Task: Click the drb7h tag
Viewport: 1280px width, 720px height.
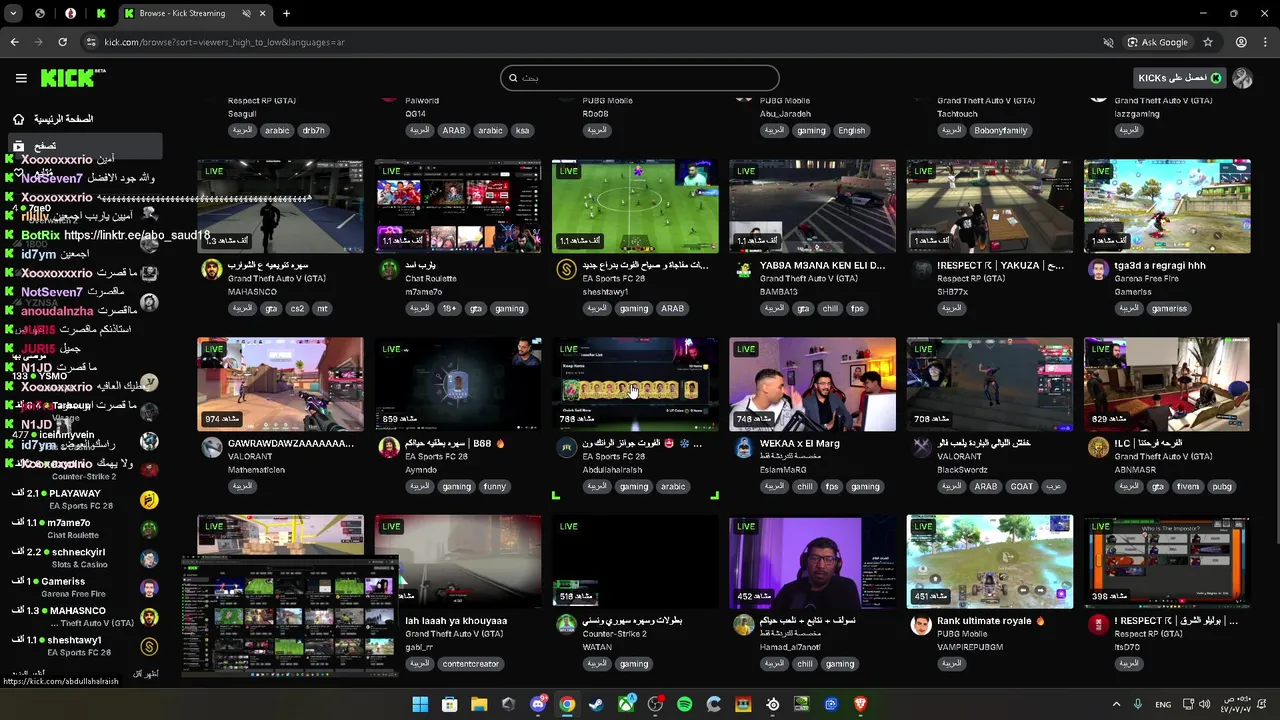Action: (x=313, y=130)
